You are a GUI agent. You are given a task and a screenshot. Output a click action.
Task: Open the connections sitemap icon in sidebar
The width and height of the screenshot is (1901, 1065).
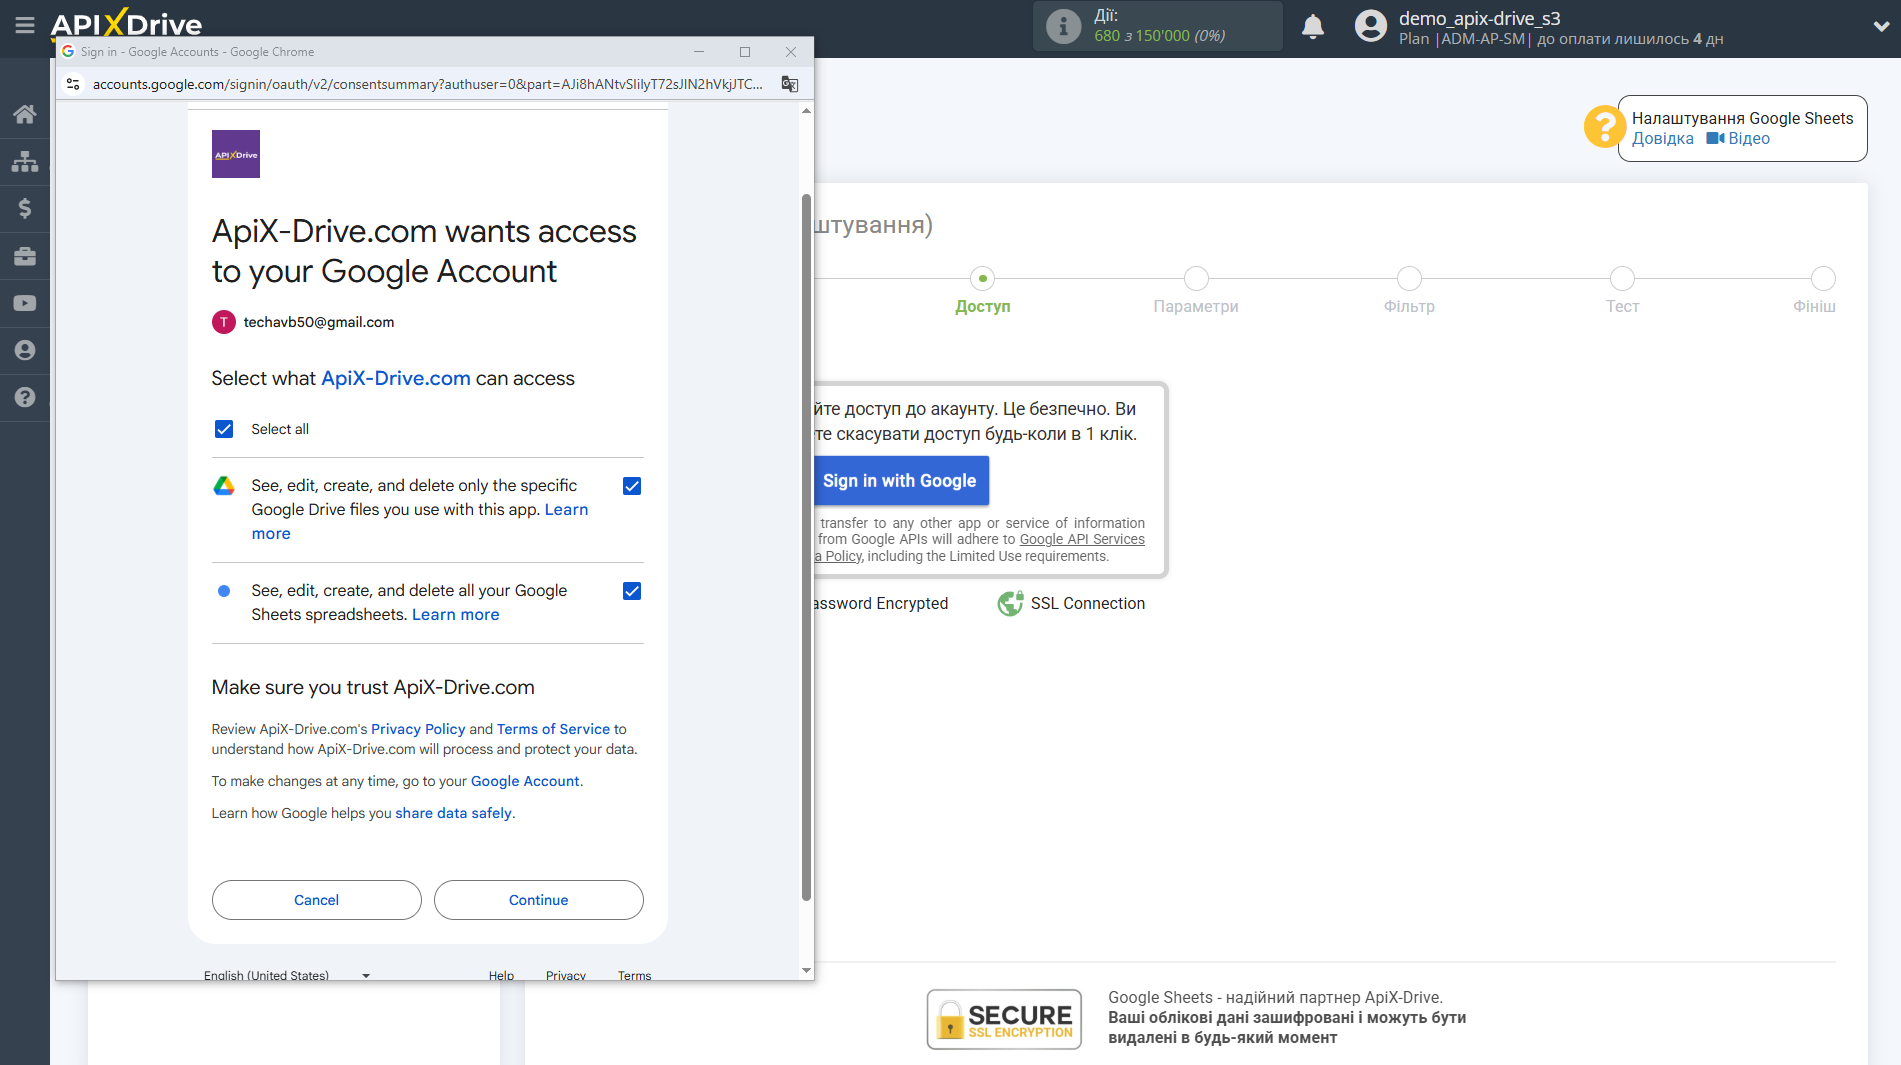25,161
